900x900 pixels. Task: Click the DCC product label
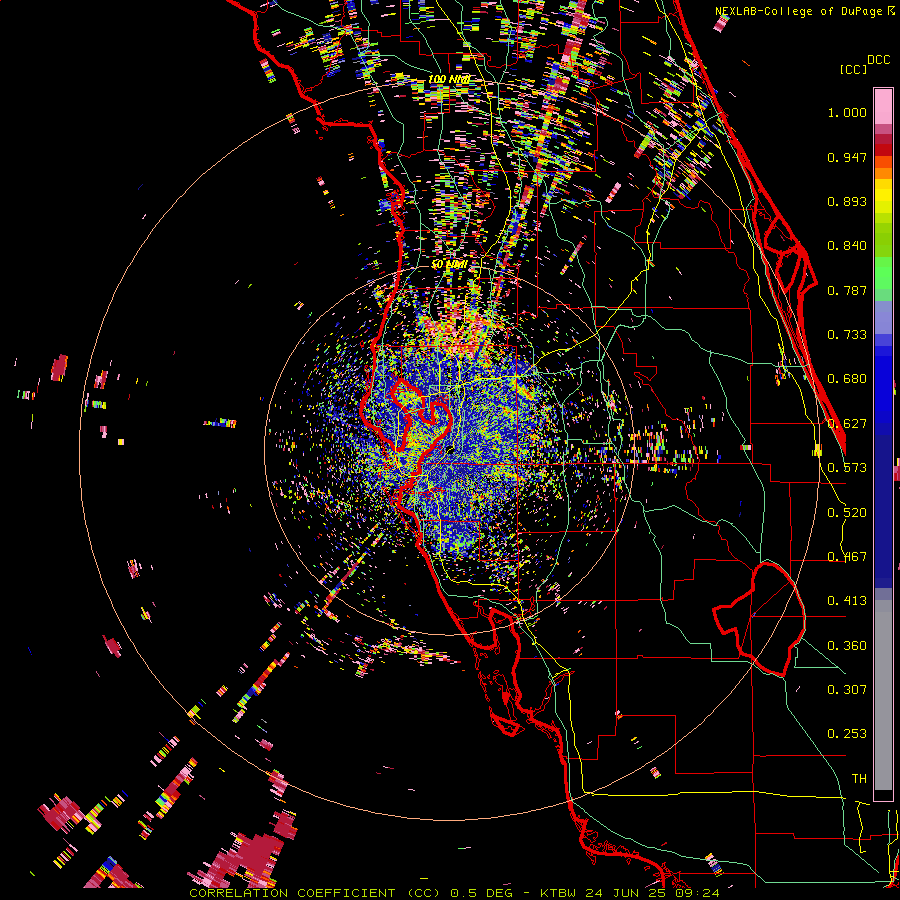click(x=878, y=60)
